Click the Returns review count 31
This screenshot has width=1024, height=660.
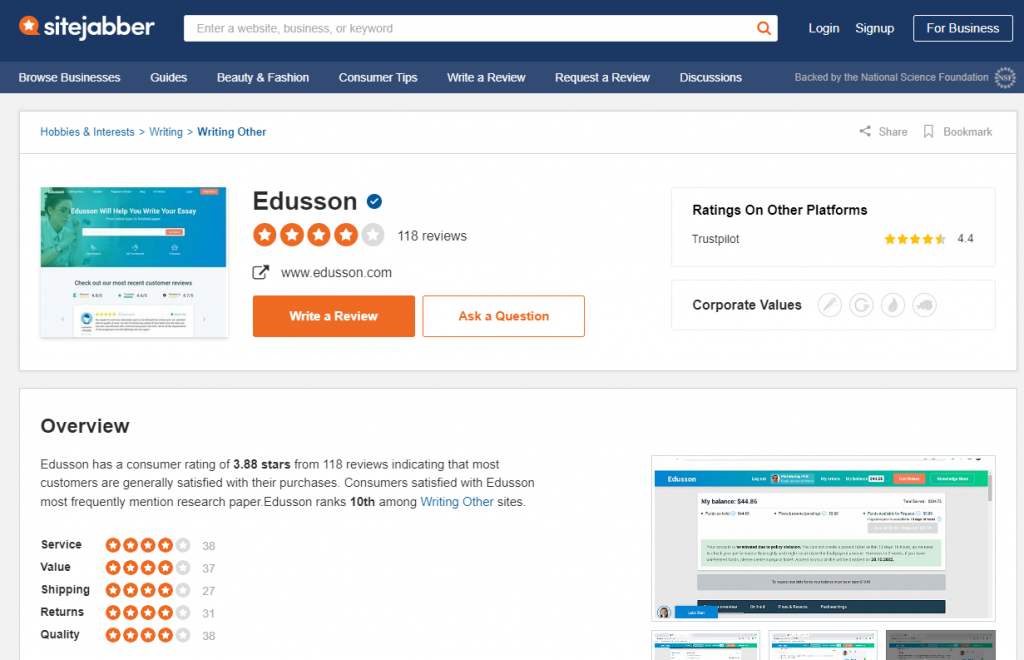pyautogui.click(x=208, y=613)
